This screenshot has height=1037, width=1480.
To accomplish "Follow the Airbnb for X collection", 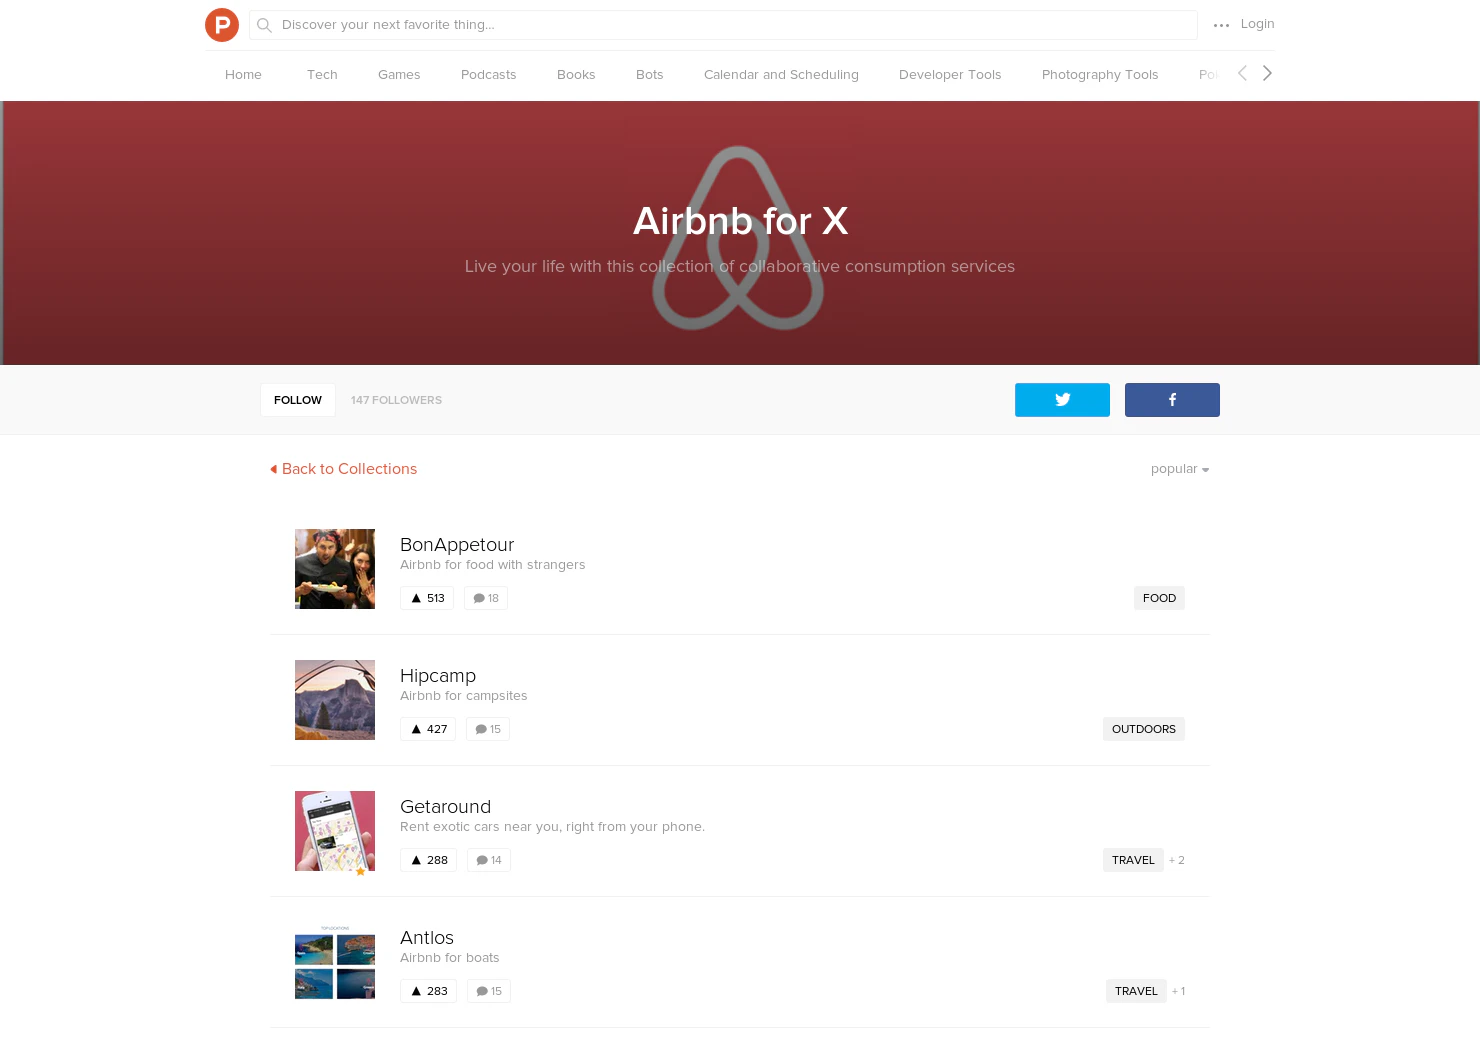I will tap(298, 400).
